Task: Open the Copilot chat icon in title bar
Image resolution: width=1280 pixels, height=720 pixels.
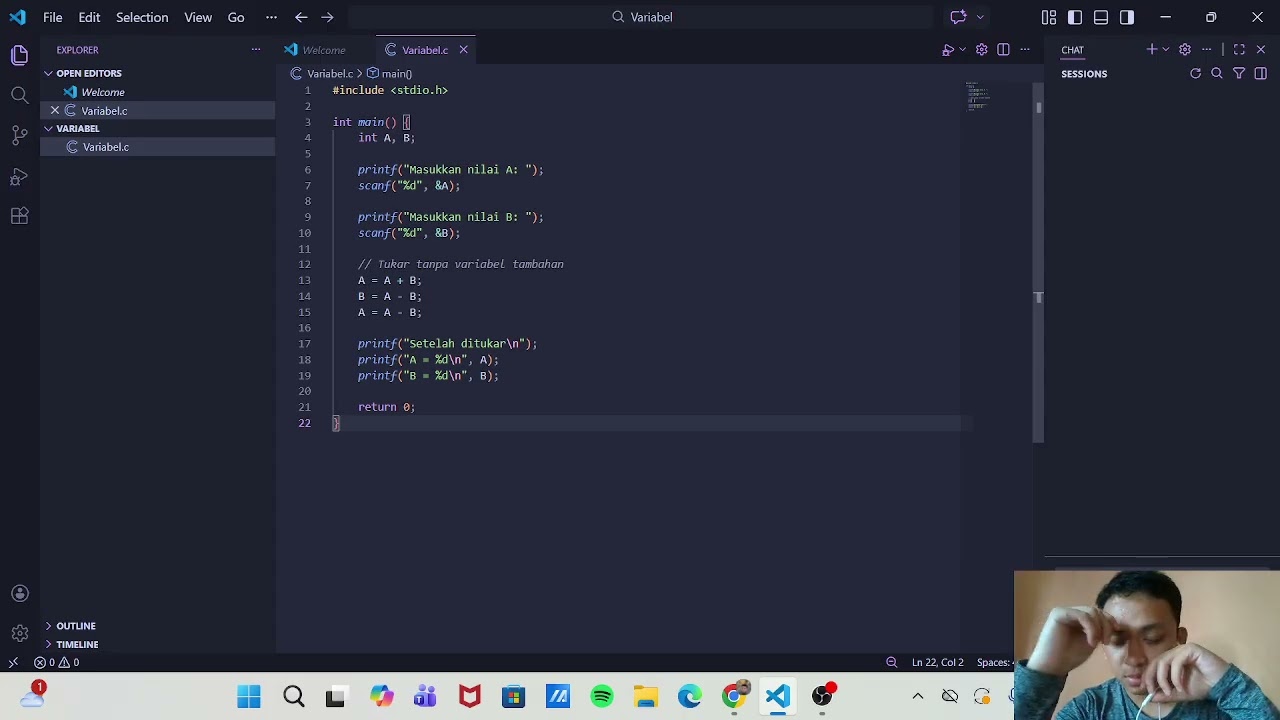Action: coord(958,17)
